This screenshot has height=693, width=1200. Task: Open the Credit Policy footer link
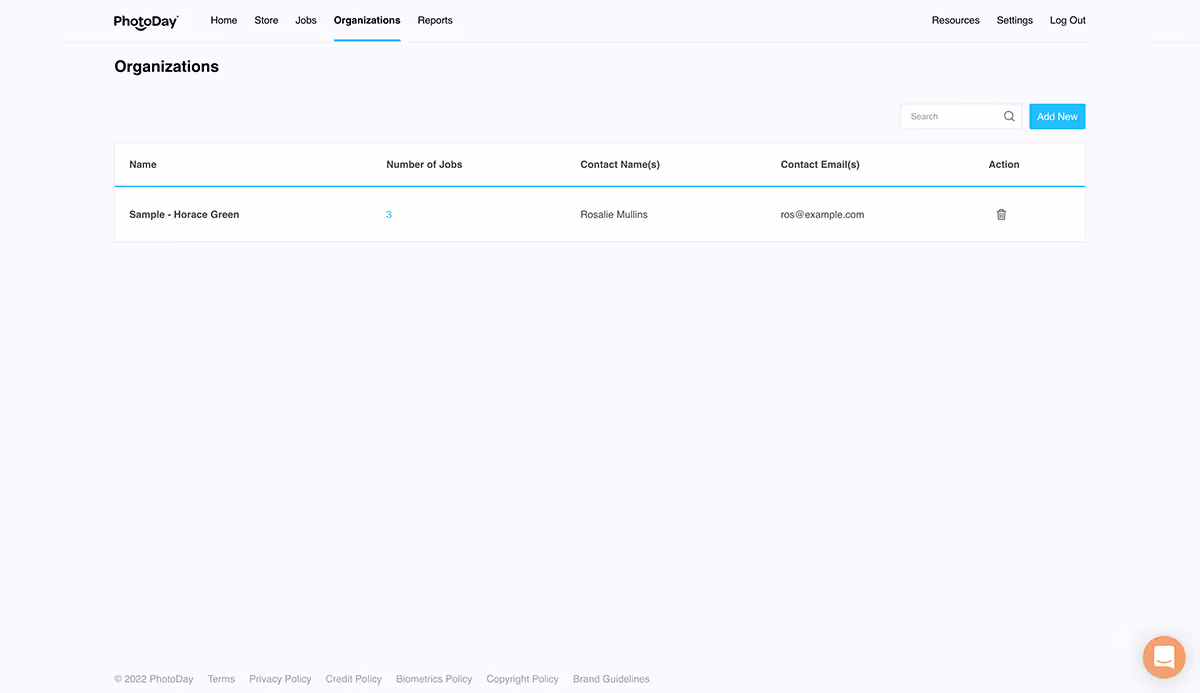point(354,679)
